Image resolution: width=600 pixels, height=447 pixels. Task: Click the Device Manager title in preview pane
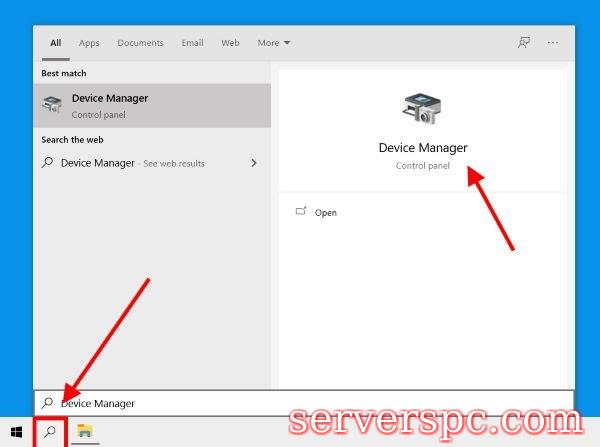tap(422, 148)
